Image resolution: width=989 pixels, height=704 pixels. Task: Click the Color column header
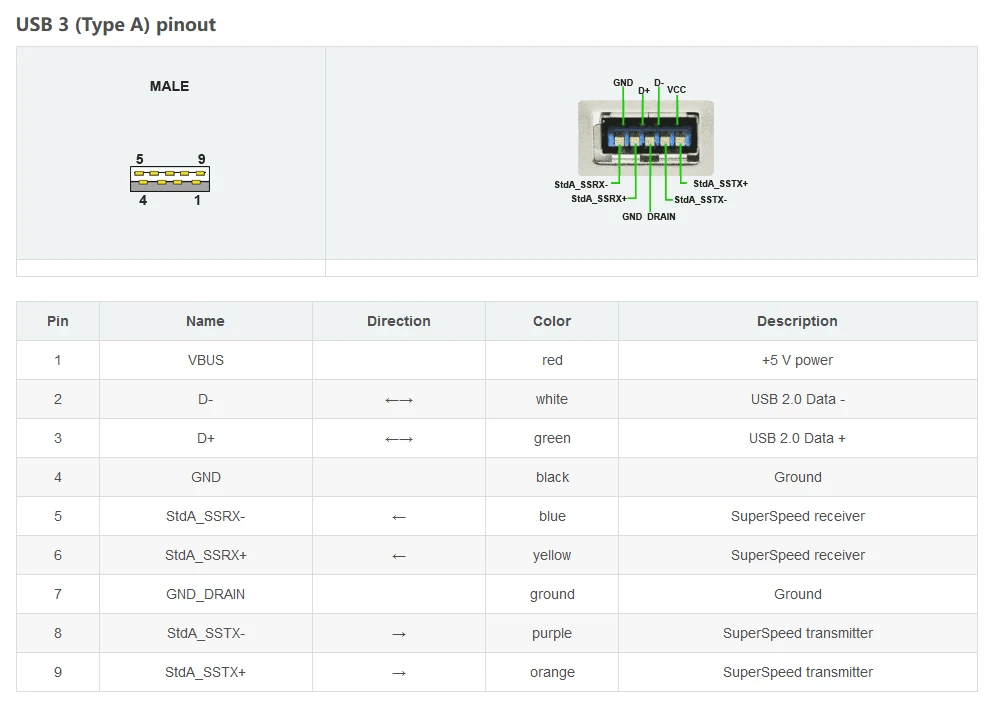coord(552,321)
